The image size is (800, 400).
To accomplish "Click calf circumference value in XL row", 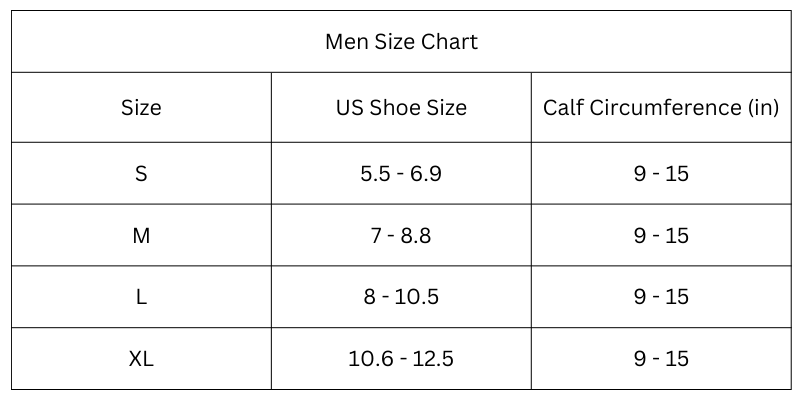I will [x=661, y=359].
